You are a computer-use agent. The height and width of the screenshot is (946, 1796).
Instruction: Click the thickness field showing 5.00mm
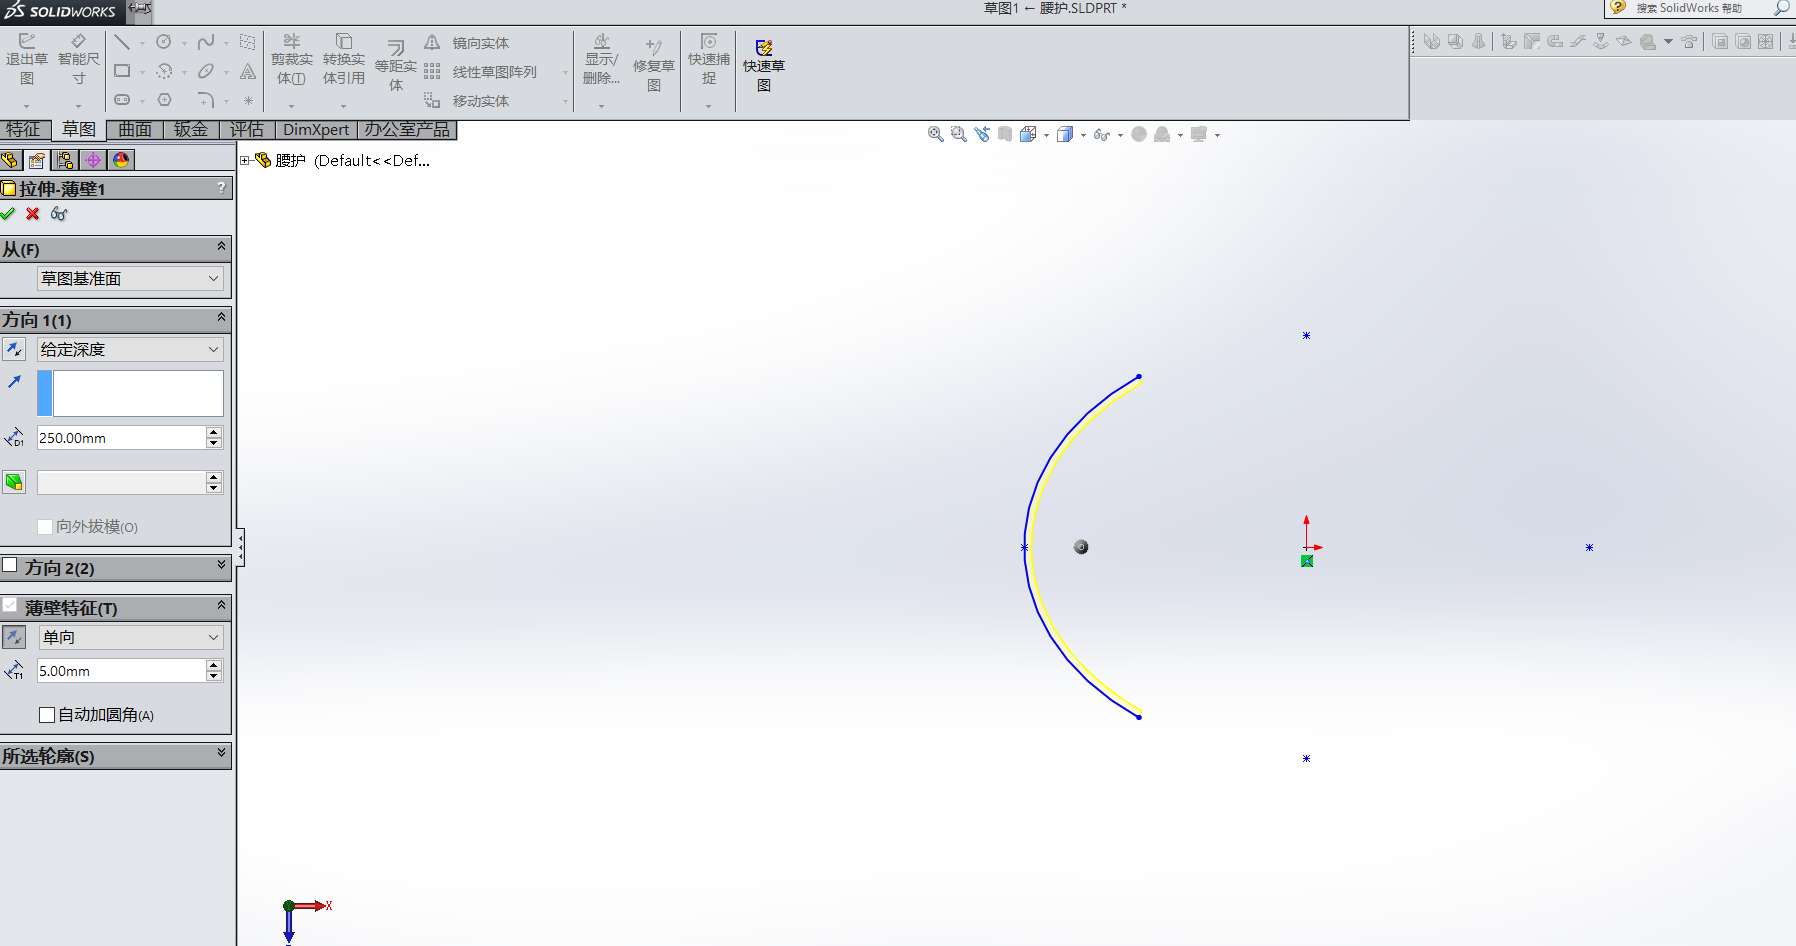121,671
